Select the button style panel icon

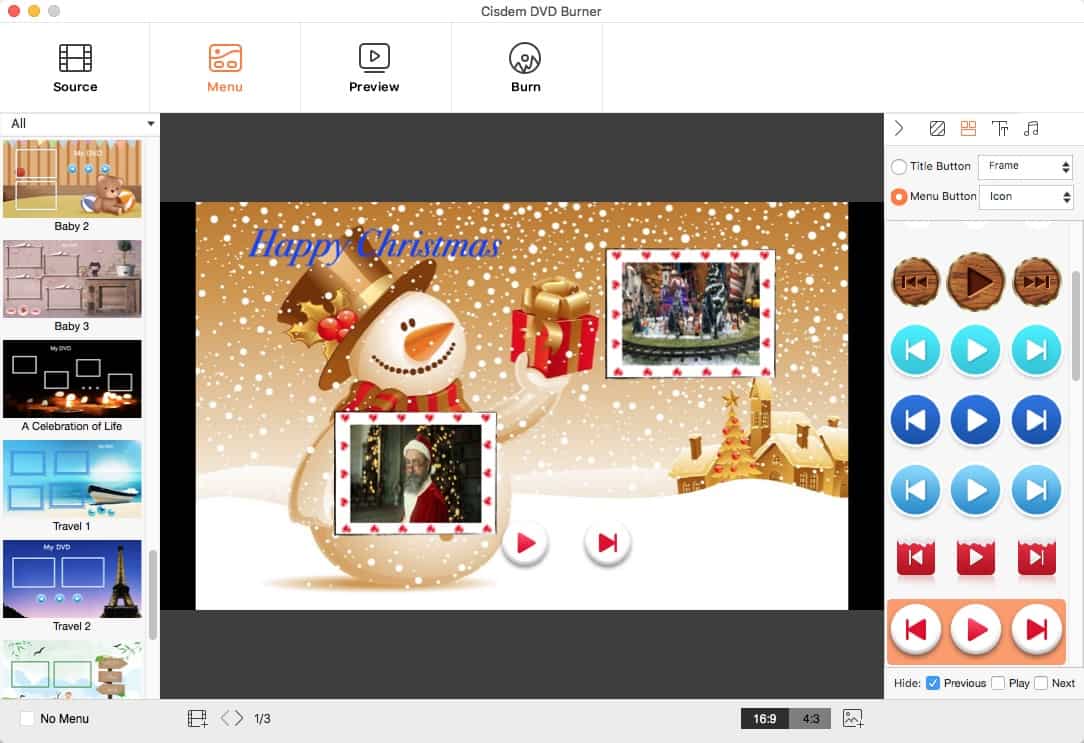tap(968, 128)
